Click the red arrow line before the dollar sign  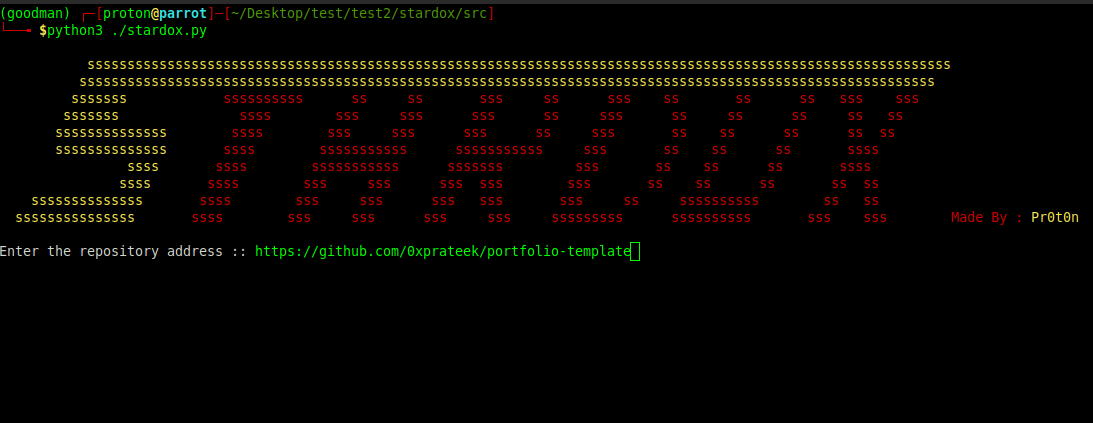coord(17,29)
